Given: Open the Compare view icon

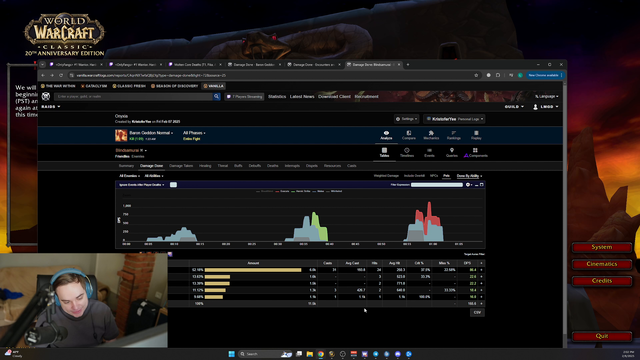Looking at the screenshot, I should 409,133.
